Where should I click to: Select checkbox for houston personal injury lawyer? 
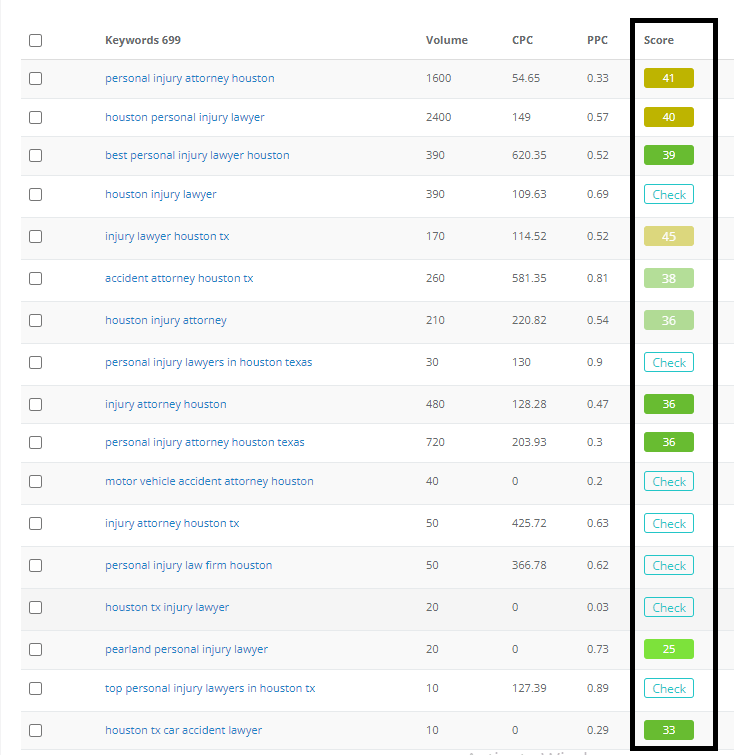(x=35, y=117)
